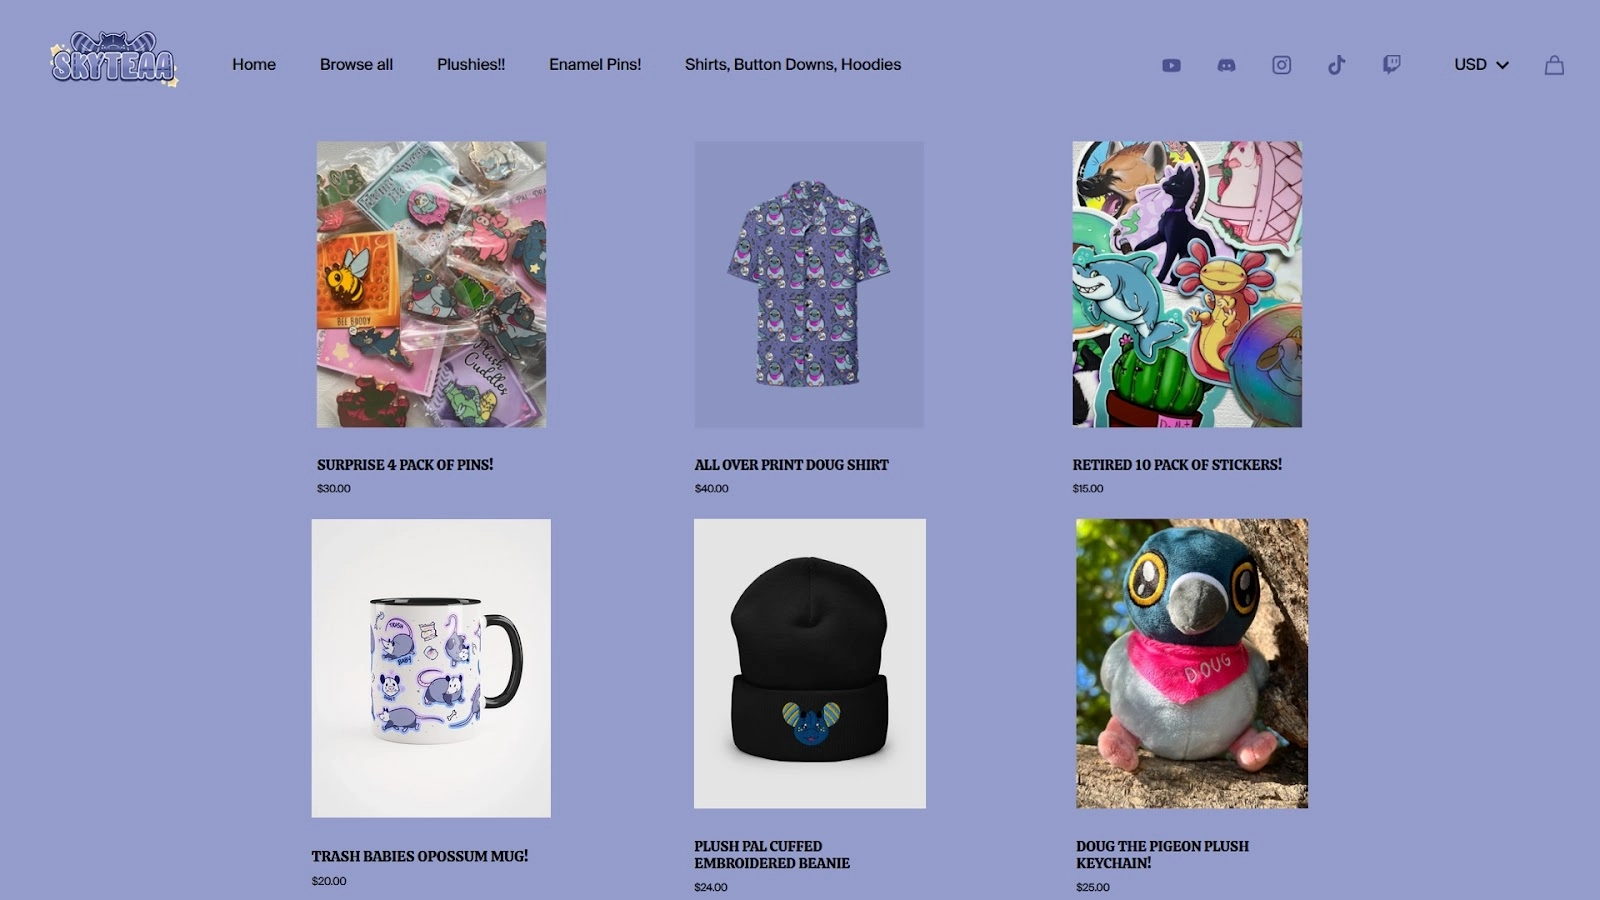Screen dimensions: 1600x900
Task: Go to the Home menu item
Action: click(254, 65)
